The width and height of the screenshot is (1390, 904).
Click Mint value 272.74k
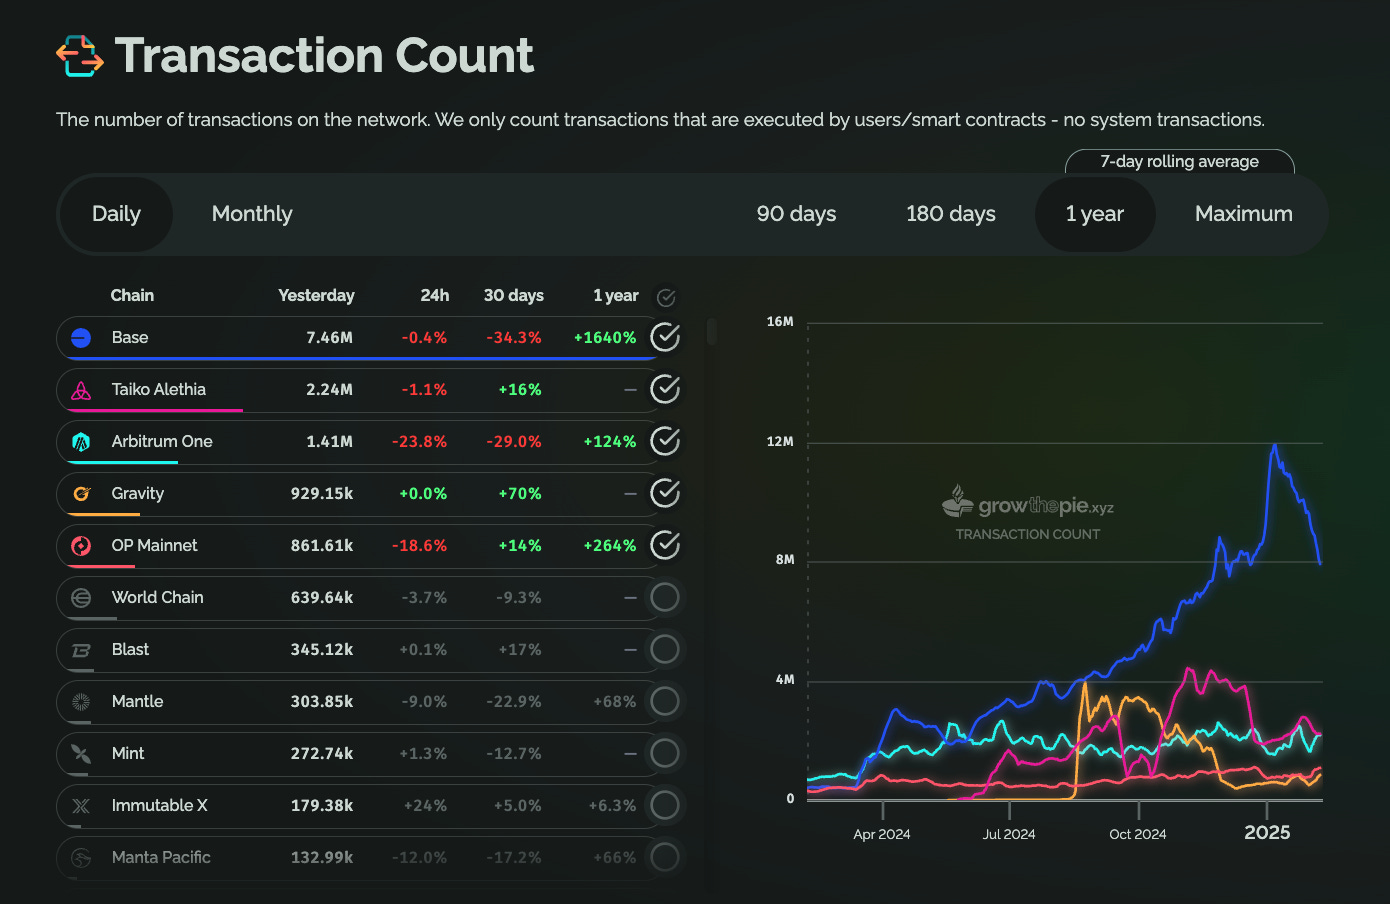coord(322,754)
